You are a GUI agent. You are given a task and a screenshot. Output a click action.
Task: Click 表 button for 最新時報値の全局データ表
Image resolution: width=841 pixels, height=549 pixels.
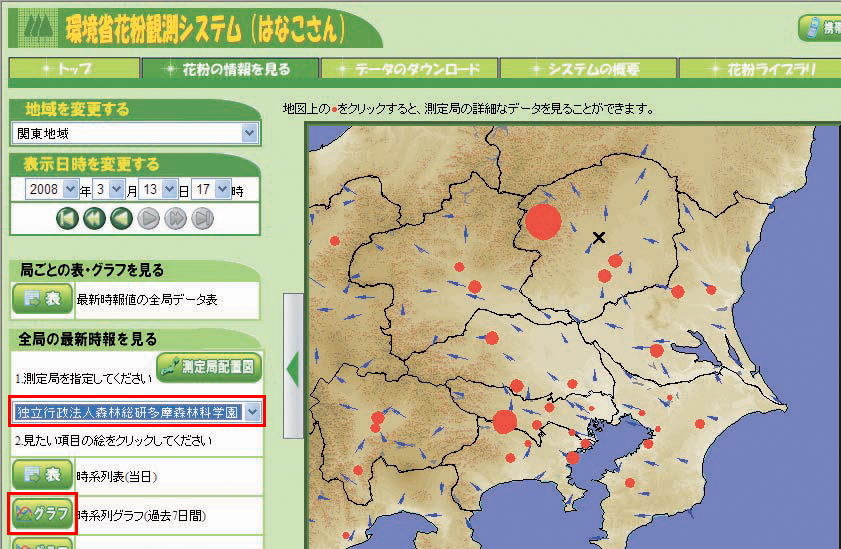(x=42, y=299)
